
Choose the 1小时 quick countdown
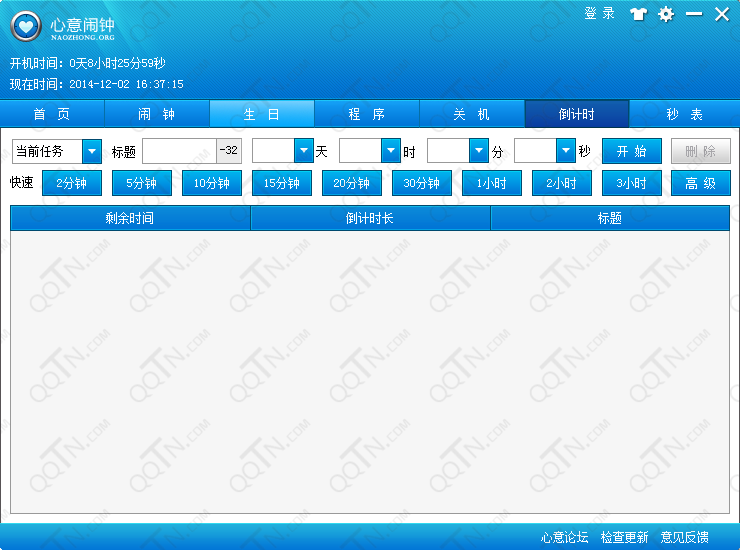492,183
